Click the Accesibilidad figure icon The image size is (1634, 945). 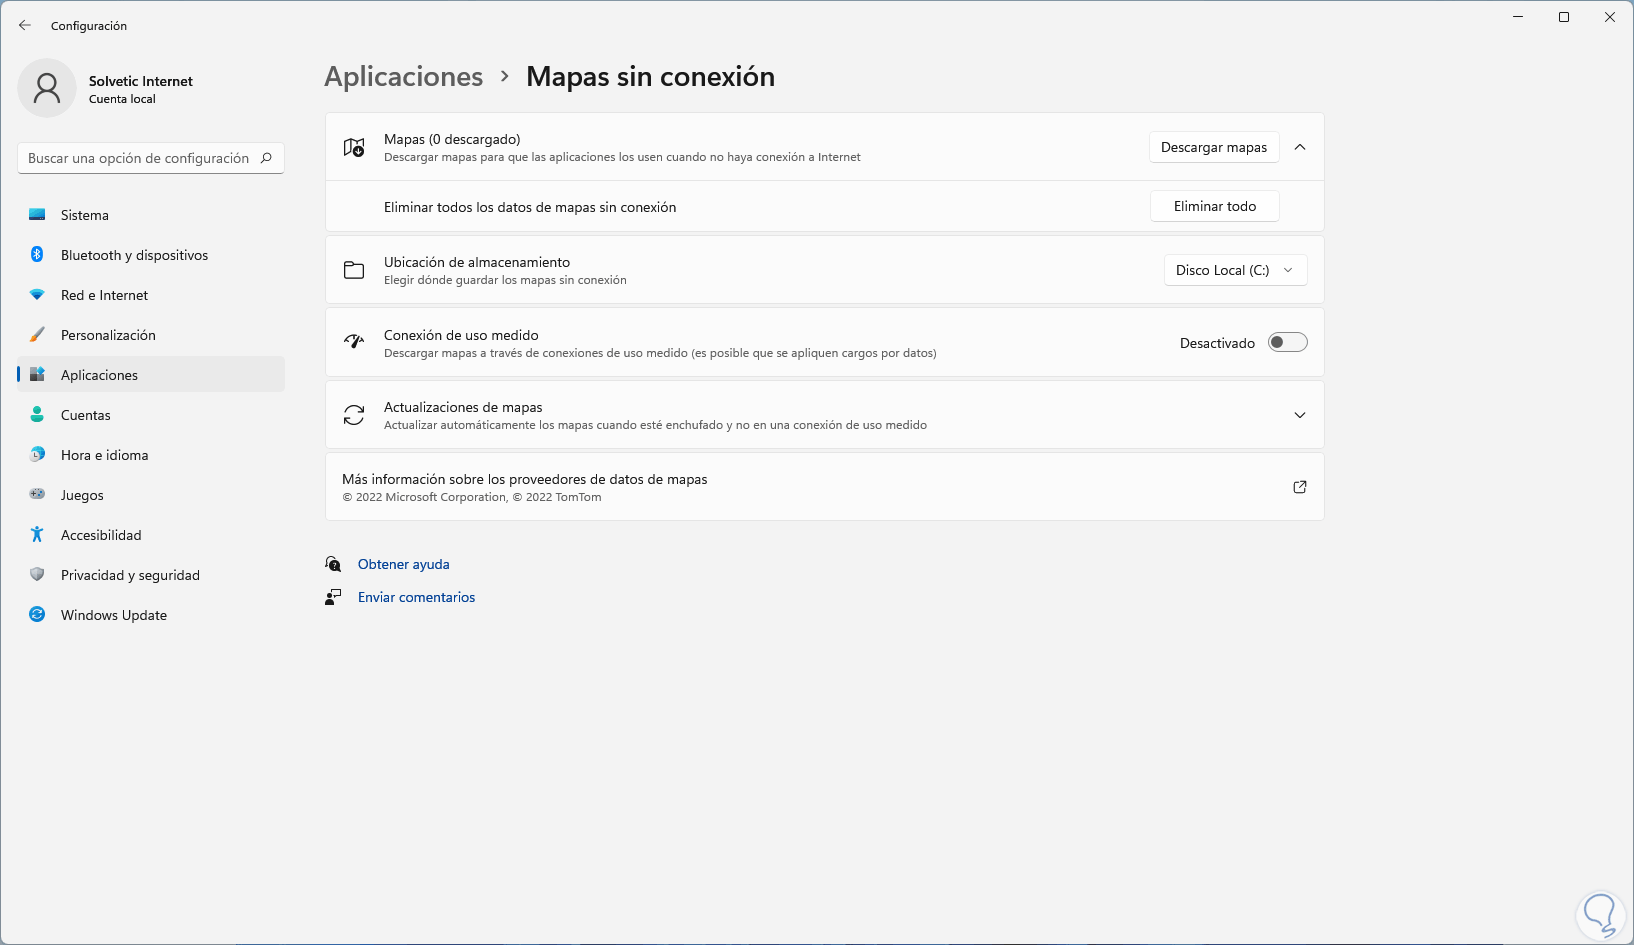(x=37, y=535)
